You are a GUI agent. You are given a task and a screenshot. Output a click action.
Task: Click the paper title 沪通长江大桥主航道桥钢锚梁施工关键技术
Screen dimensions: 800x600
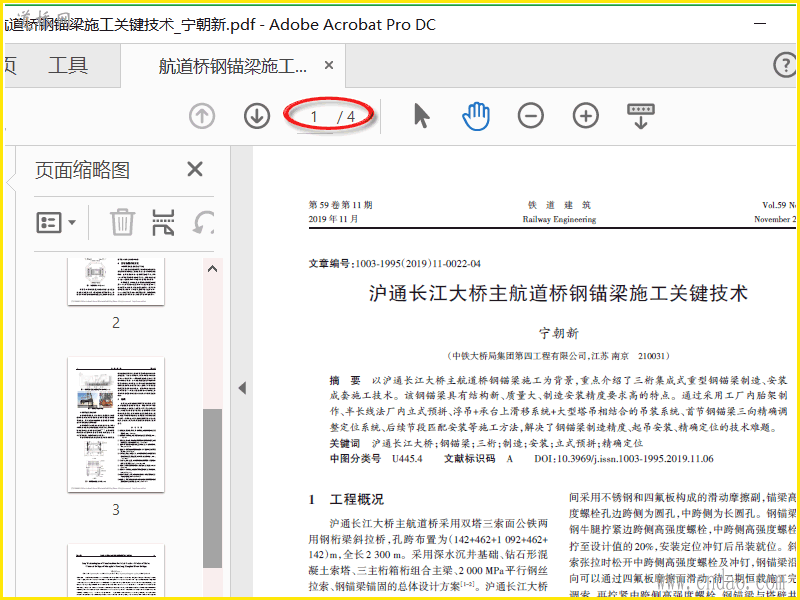(x=558, y=293)
